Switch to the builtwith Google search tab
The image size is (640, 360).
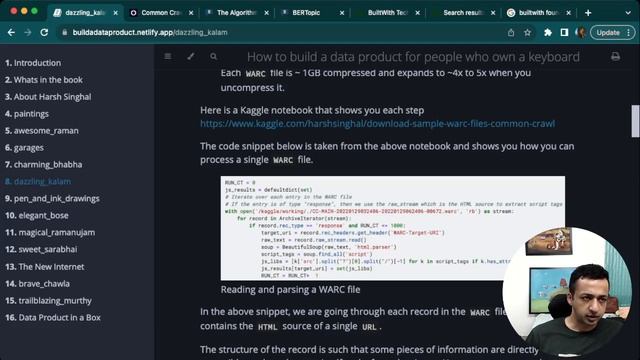538,13
